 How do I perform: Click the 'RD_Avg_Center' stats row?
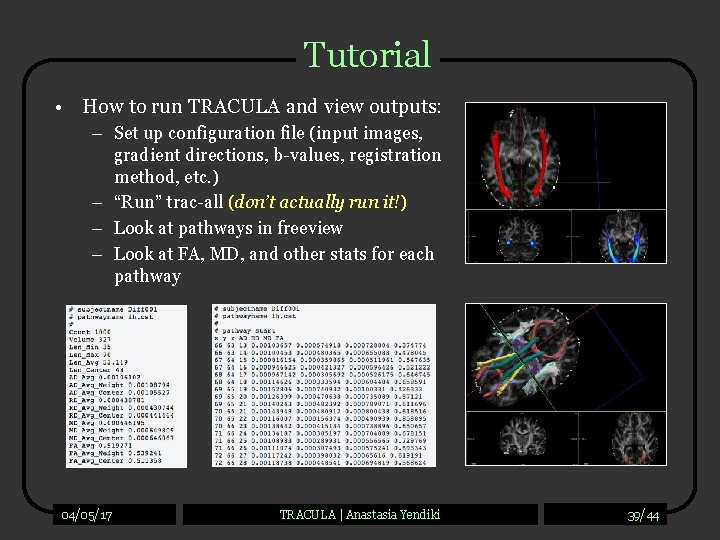[x=121, y=415]
